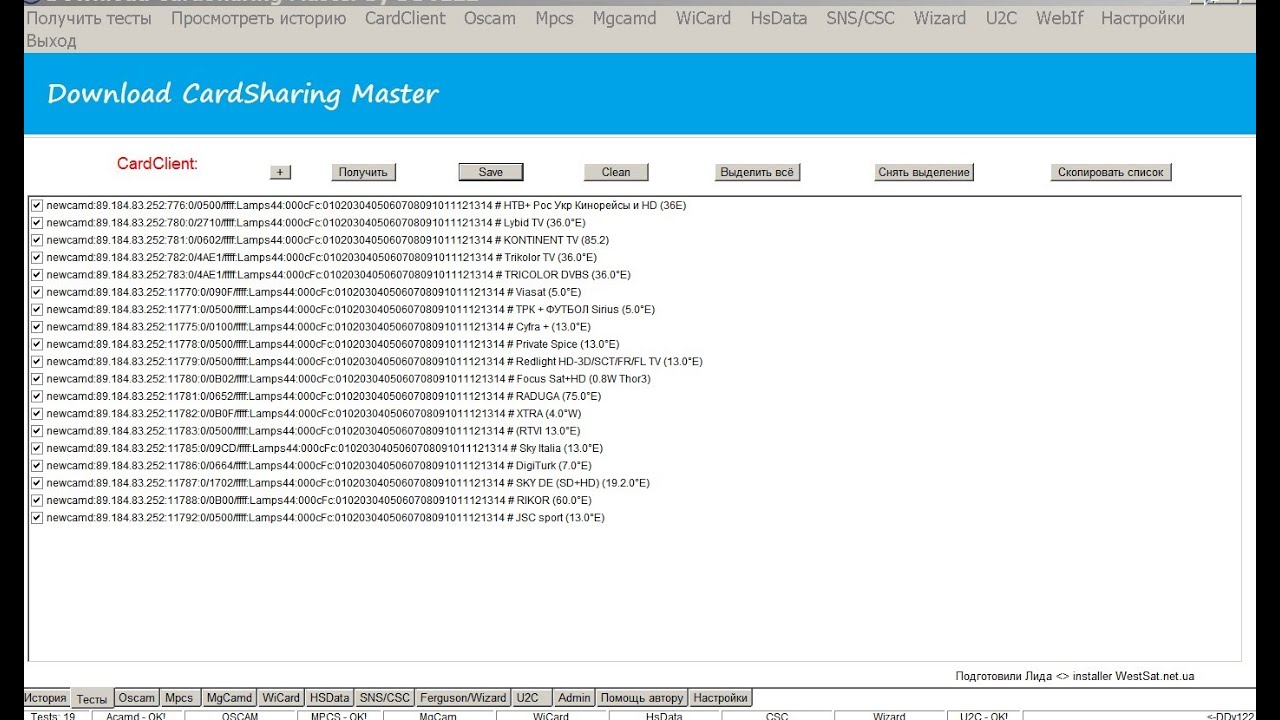This screenshot has height=720, width=1280.
Task: Toggle checkbox for ТРК + ФУТБОЛ Sirius row
Action: click(37, 309)
